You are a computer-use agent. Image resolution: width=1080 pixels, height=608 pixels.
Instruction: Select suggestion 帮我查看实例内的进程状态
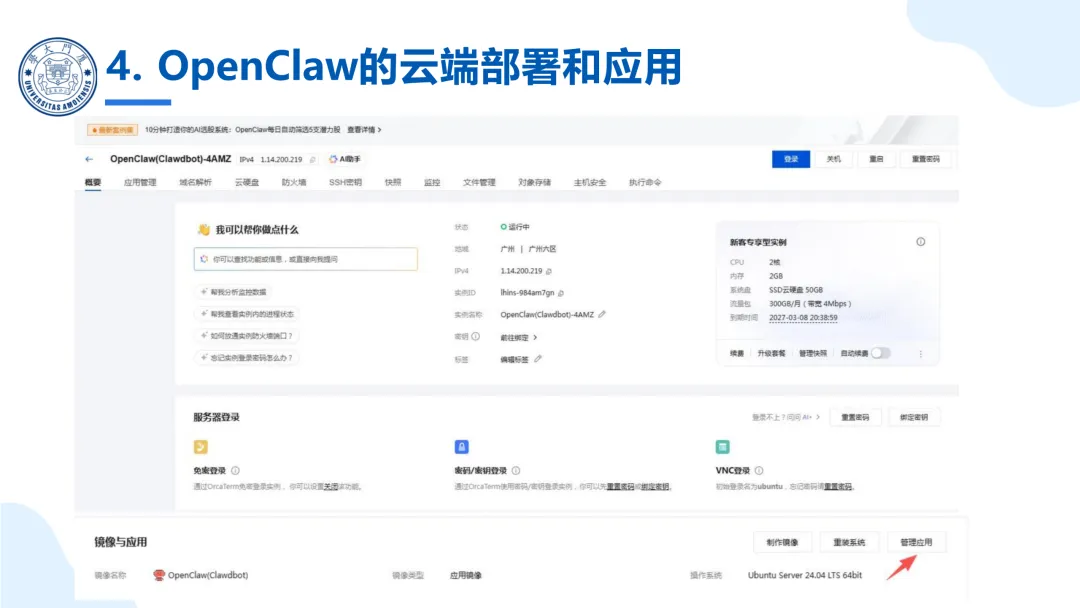pos(247,314)
